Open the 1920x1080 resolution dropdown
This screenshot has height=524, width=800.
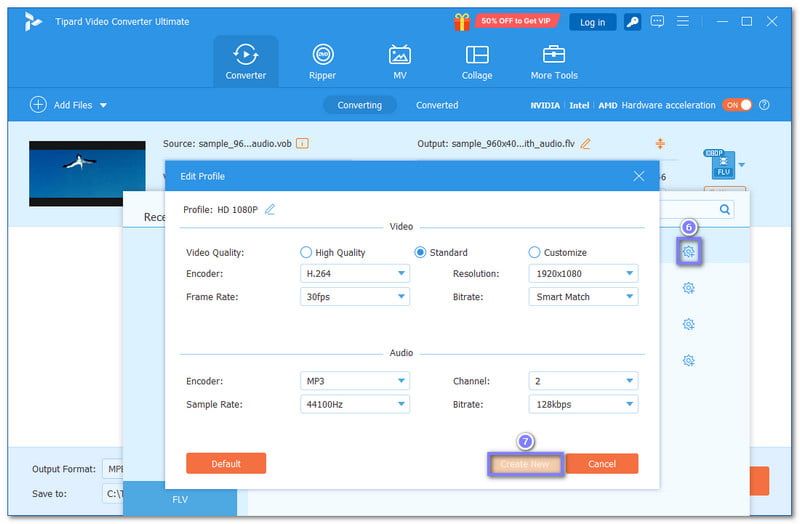[583, 273]
